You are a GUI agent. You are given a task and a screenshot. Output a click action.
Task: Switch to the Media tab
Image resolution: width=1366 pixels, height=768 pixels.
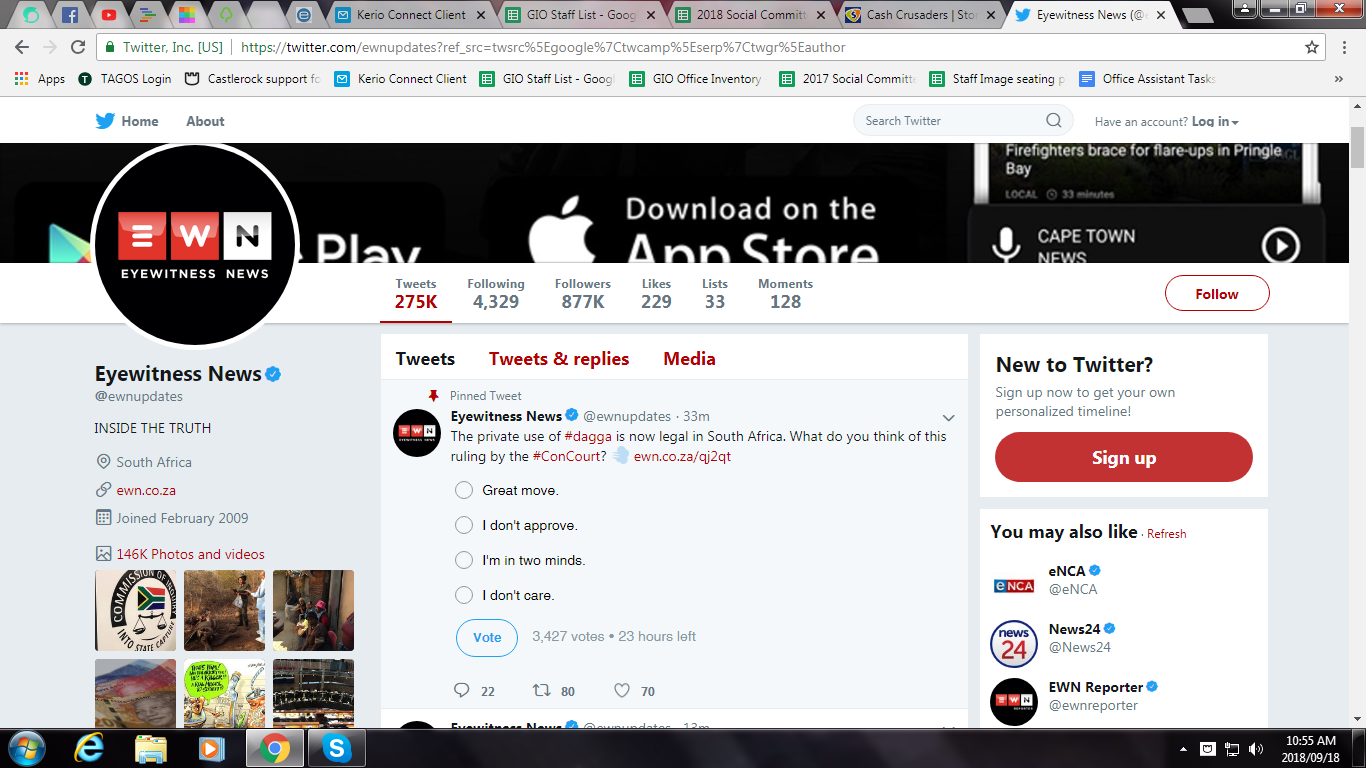[x=688, y=358]
